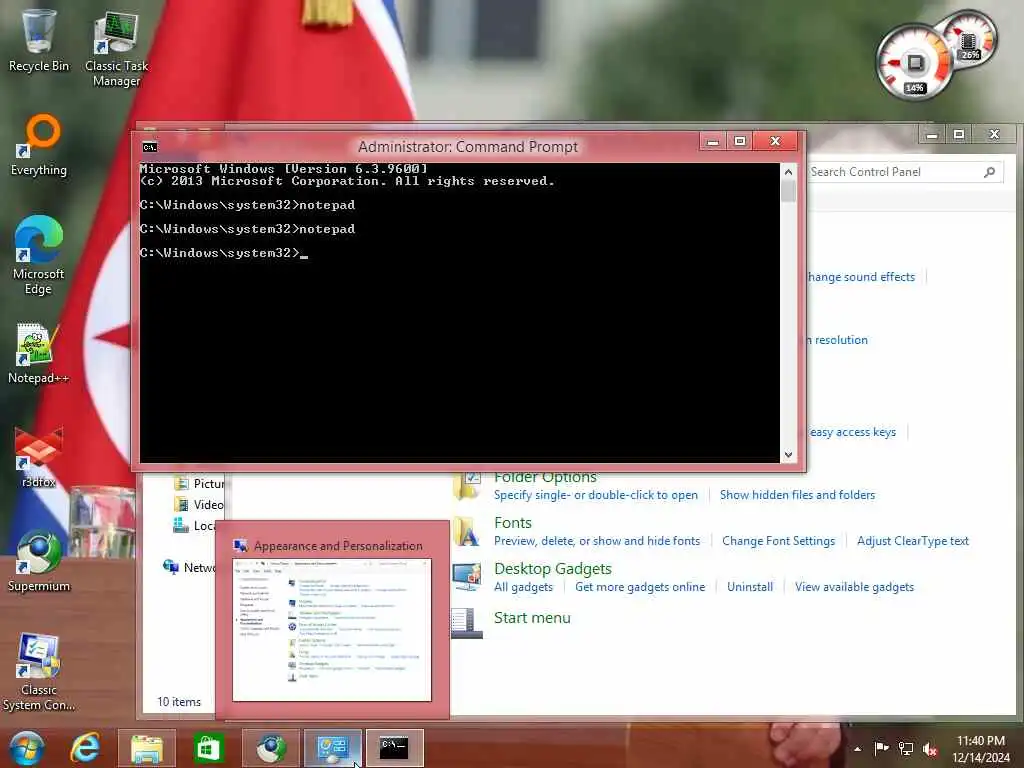Open network status tray icon
Screen dimensions: 1024x768
tap(906, 748)
